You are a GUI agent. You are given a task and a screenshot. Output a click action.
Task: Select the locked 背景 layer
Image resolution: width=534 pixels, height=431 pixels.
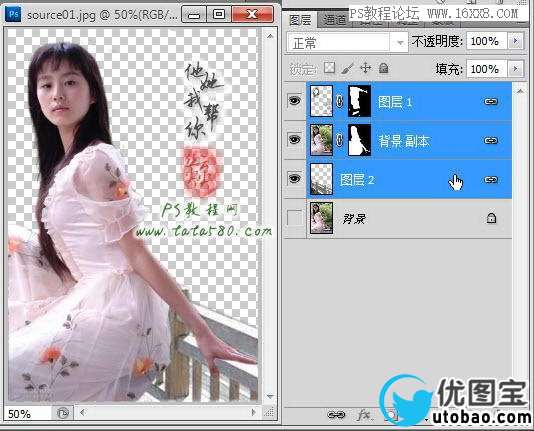pyautogui.click(x=409, y=219)
